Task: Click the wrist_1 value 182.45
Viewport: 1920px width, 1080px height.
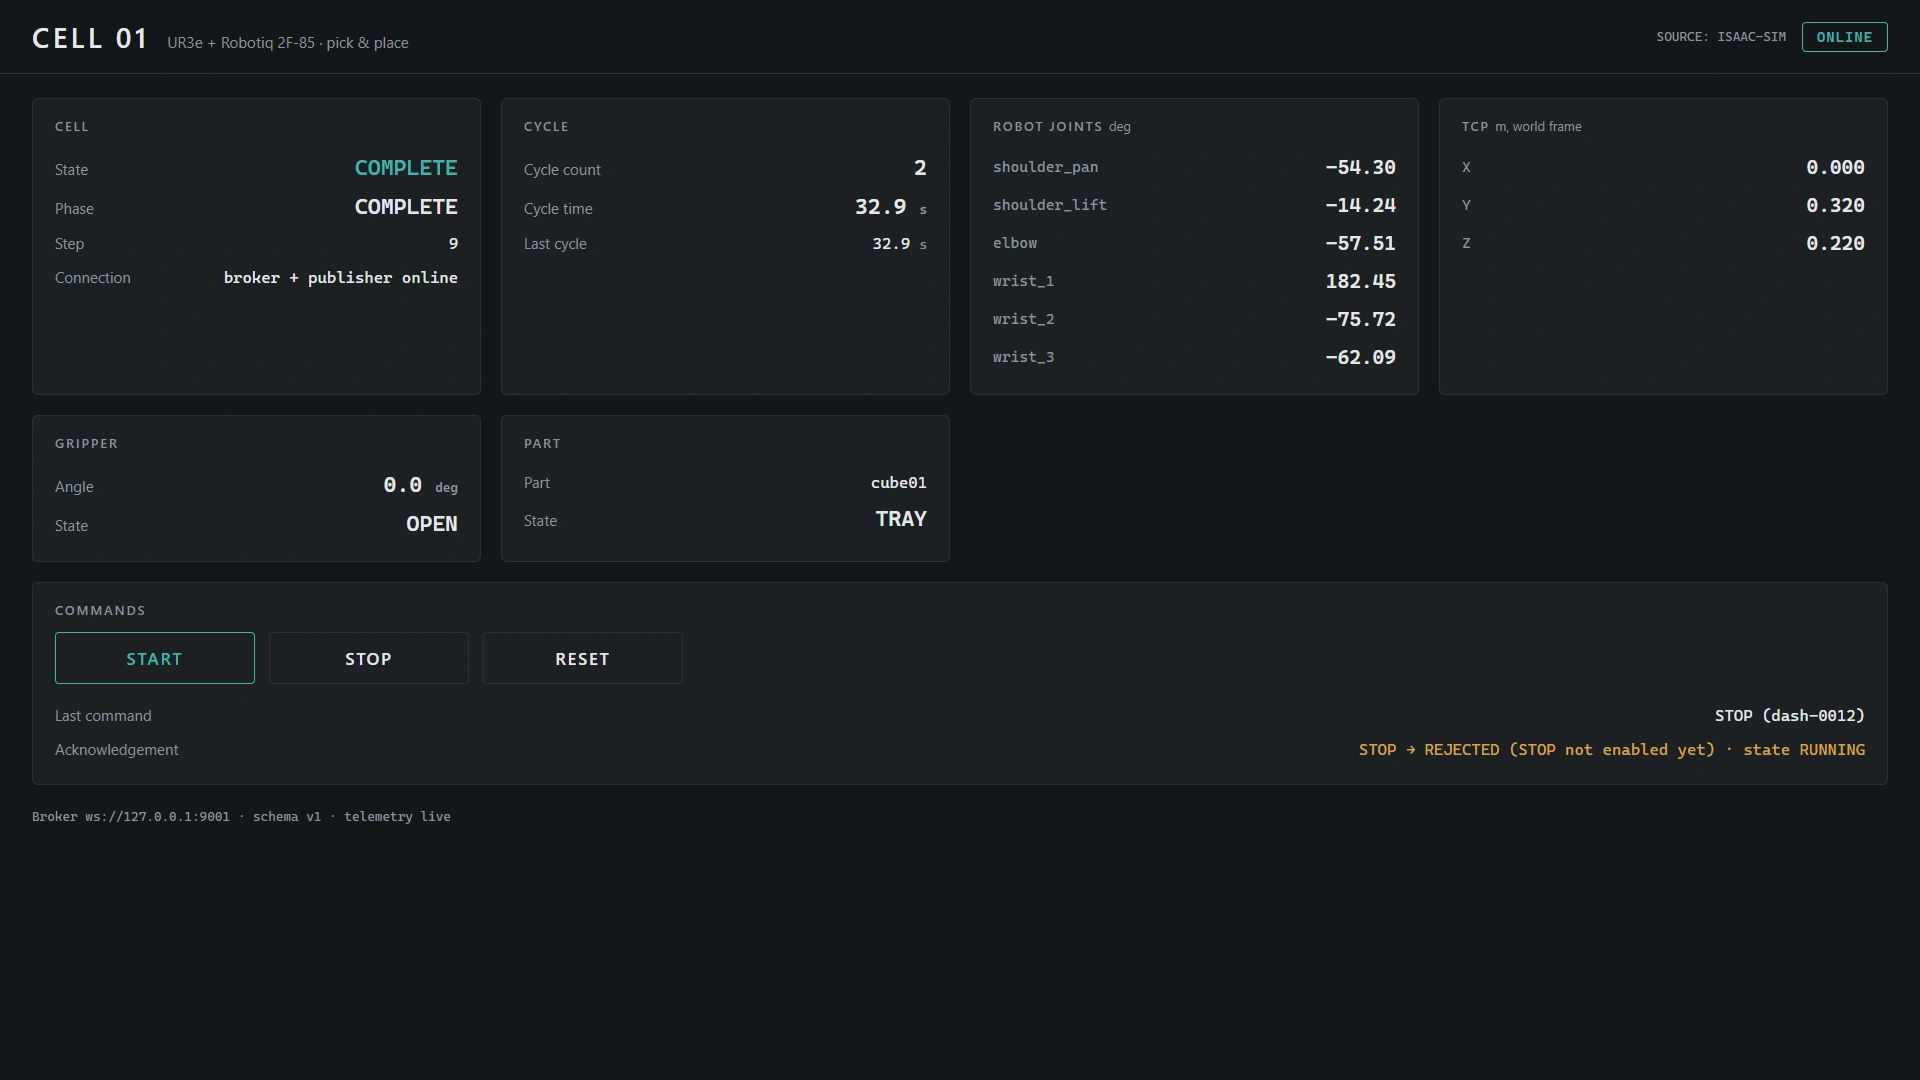Action: tap(1360, 281)
